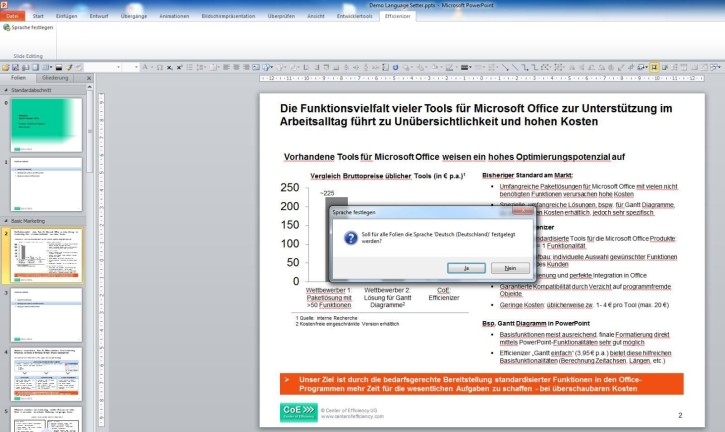Viewport: 725px width, 432px height.
Task: Collapse the Basic Marketing section
Action: click(x=6, y=221)
